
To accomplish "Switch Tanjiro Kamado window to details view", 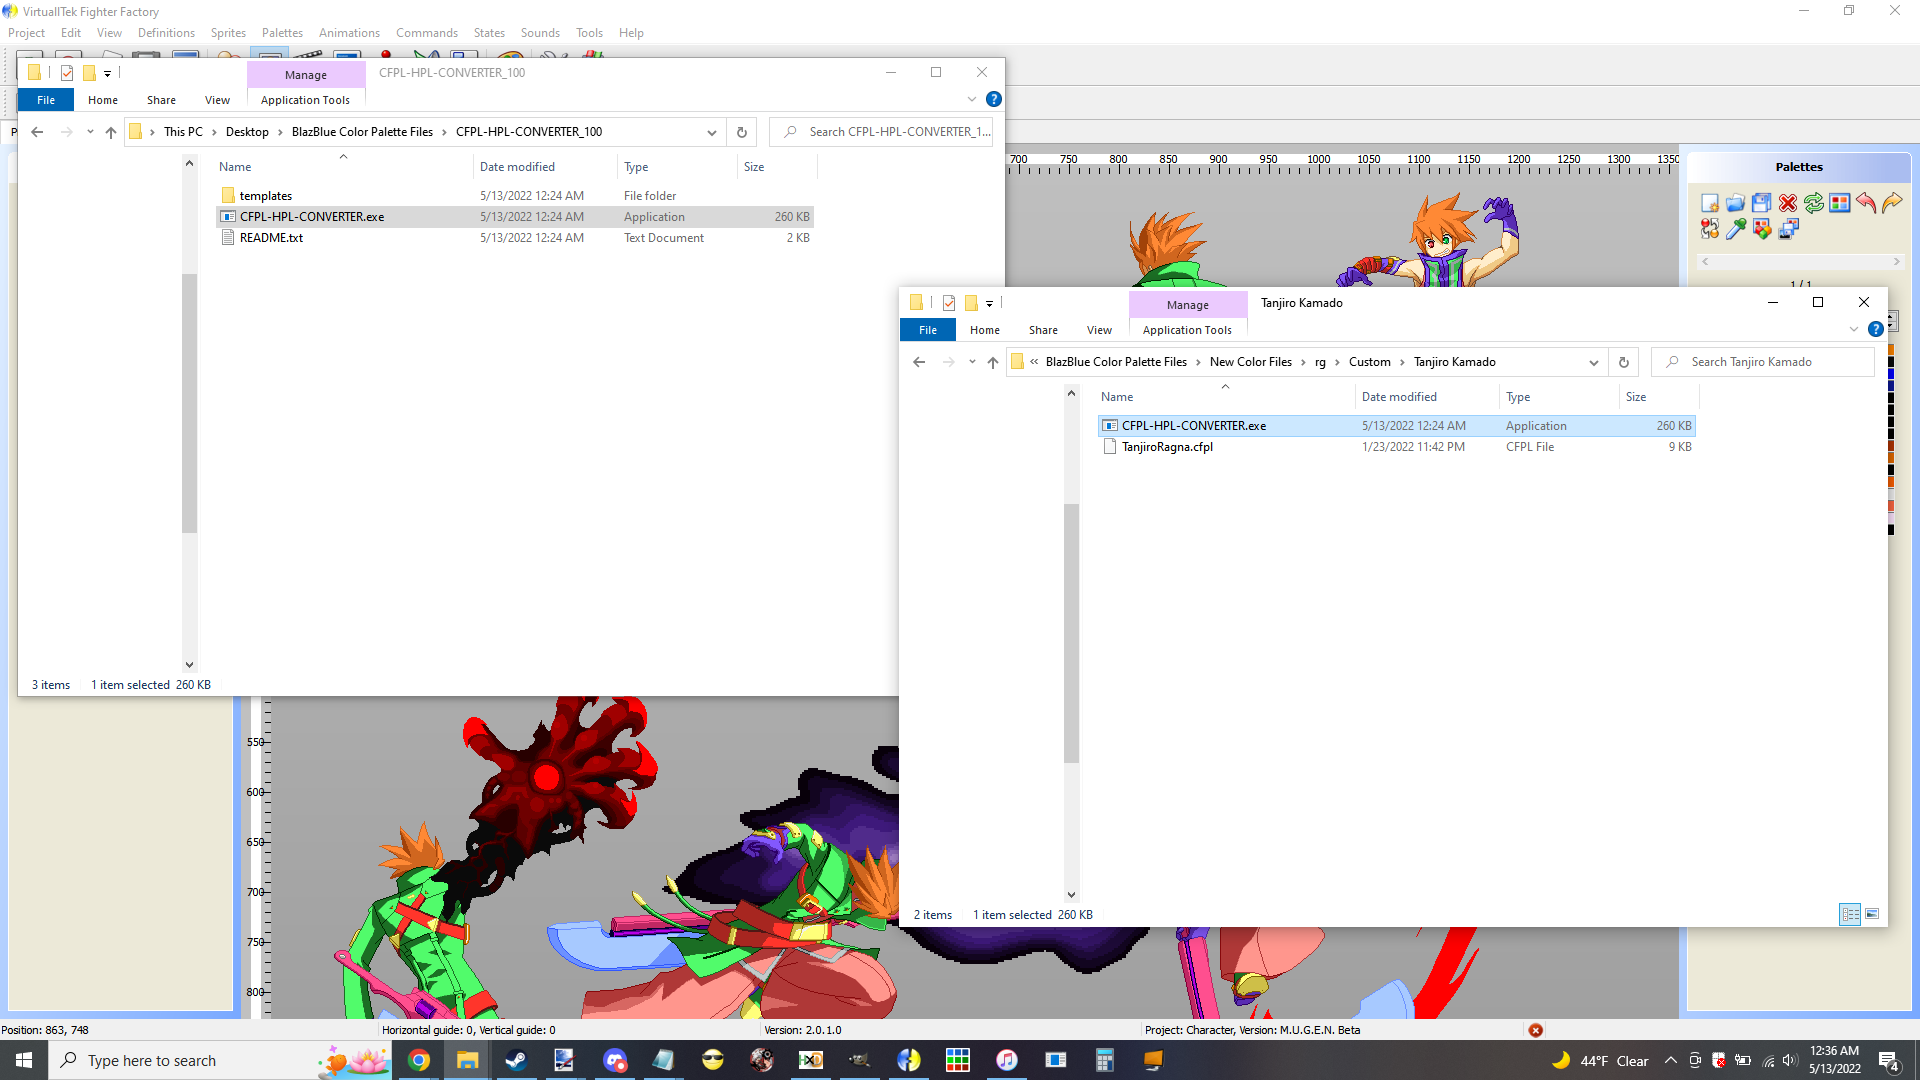I will [1850, 914].
